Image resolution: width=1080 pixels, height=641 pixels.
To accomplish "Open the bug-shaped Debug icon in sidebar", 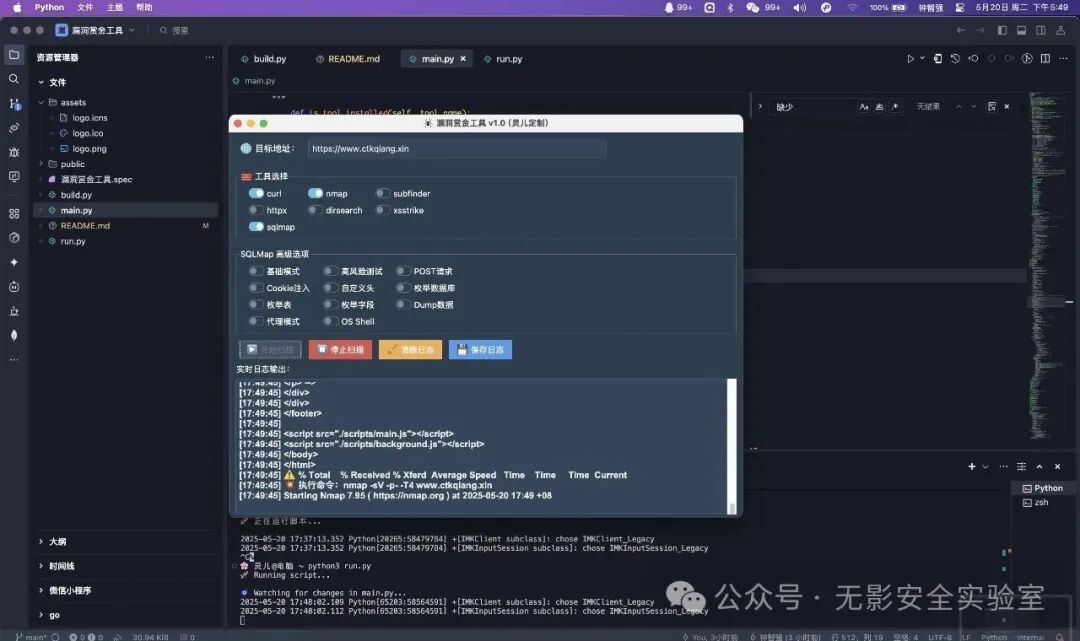I will pyautogui.click(x=14, y=152).
